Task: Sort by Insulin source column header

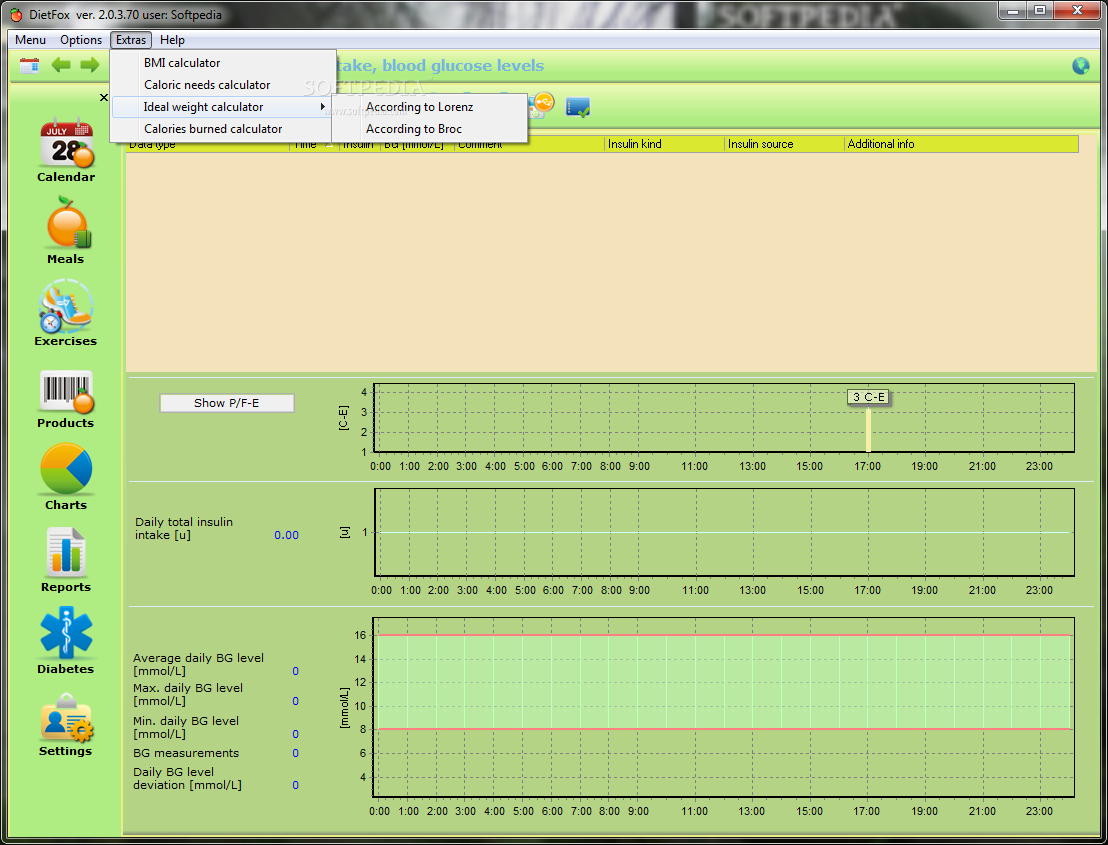Action: coord(785,144)
